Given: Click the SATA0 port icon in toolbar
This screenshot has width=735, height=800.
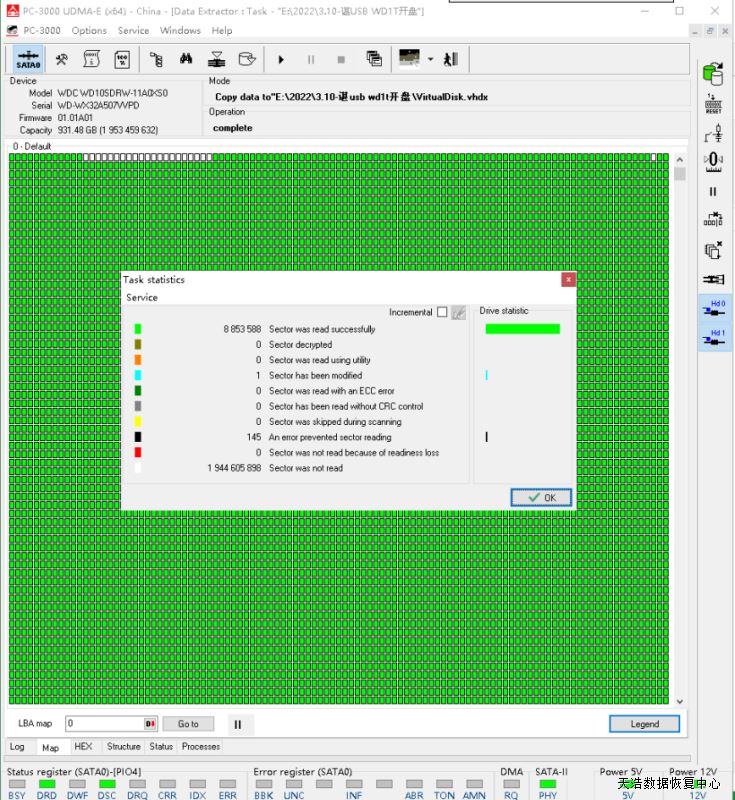Looking at the screenshot, I should [28, 59].
